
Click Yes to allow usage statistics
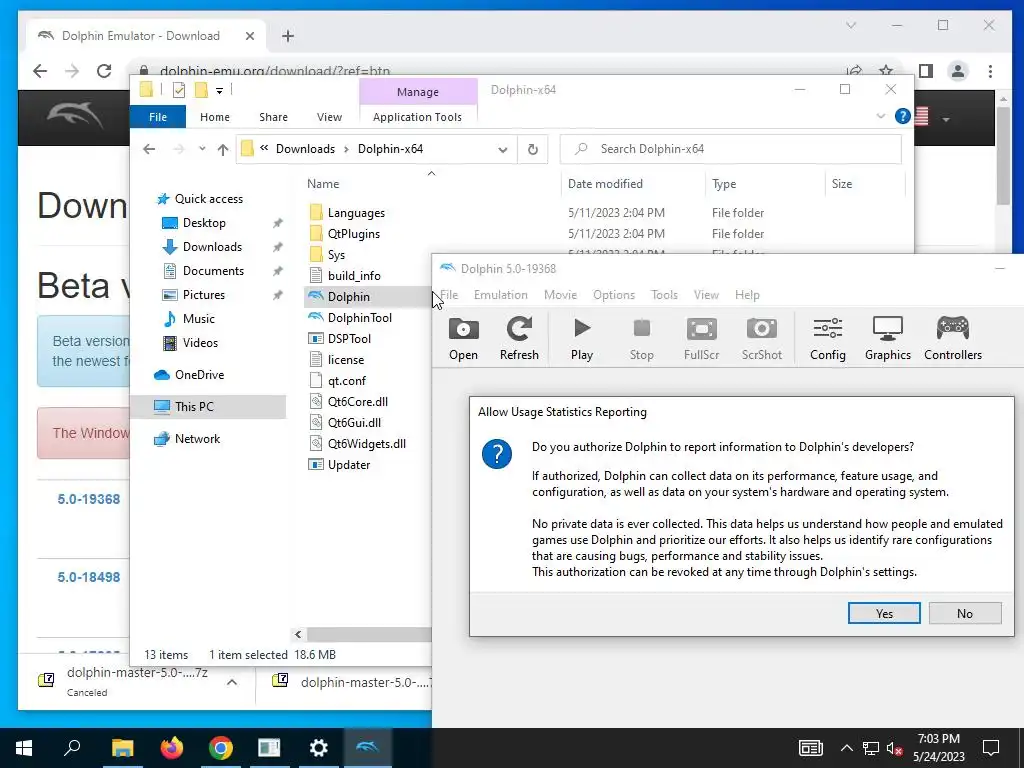884,613
